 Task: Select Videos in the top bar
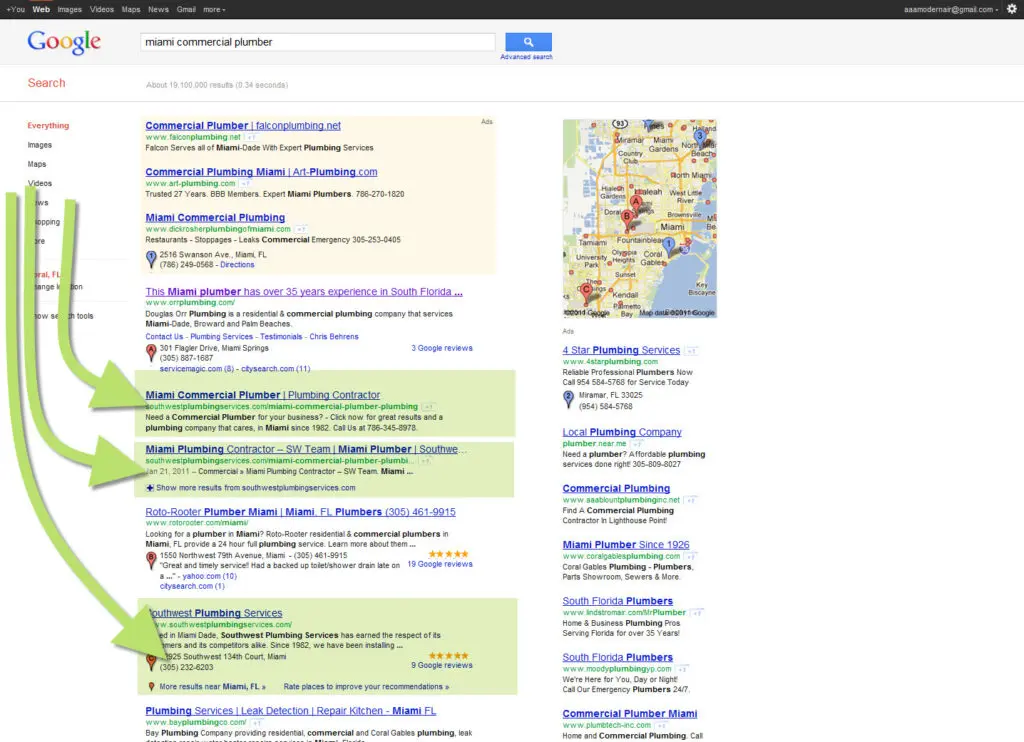tap(101, 9)
